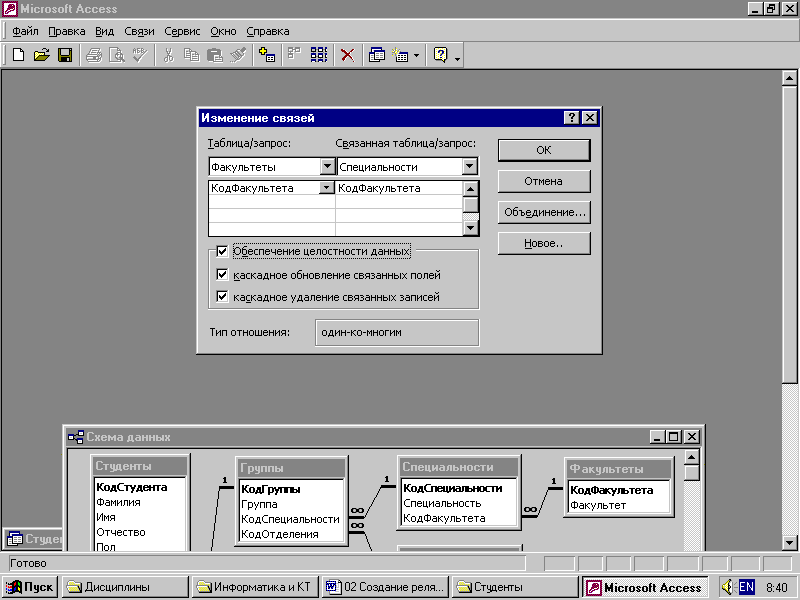Open the left КодФакультета field dropdown arrow
This screenshot has height=600, width=800.
click(327, 188)
